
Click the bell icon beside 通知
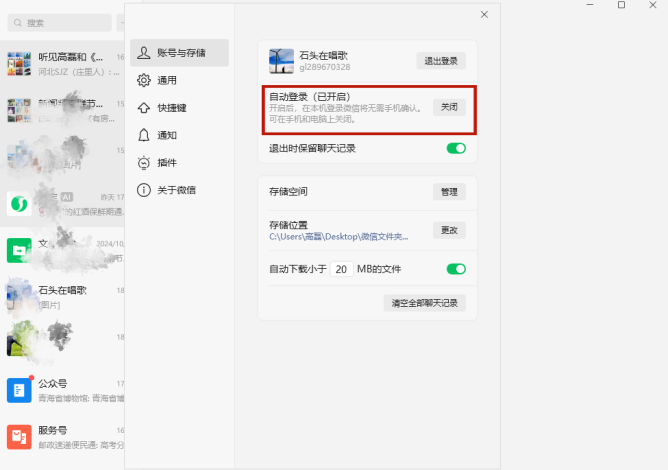tap(144, 135)
